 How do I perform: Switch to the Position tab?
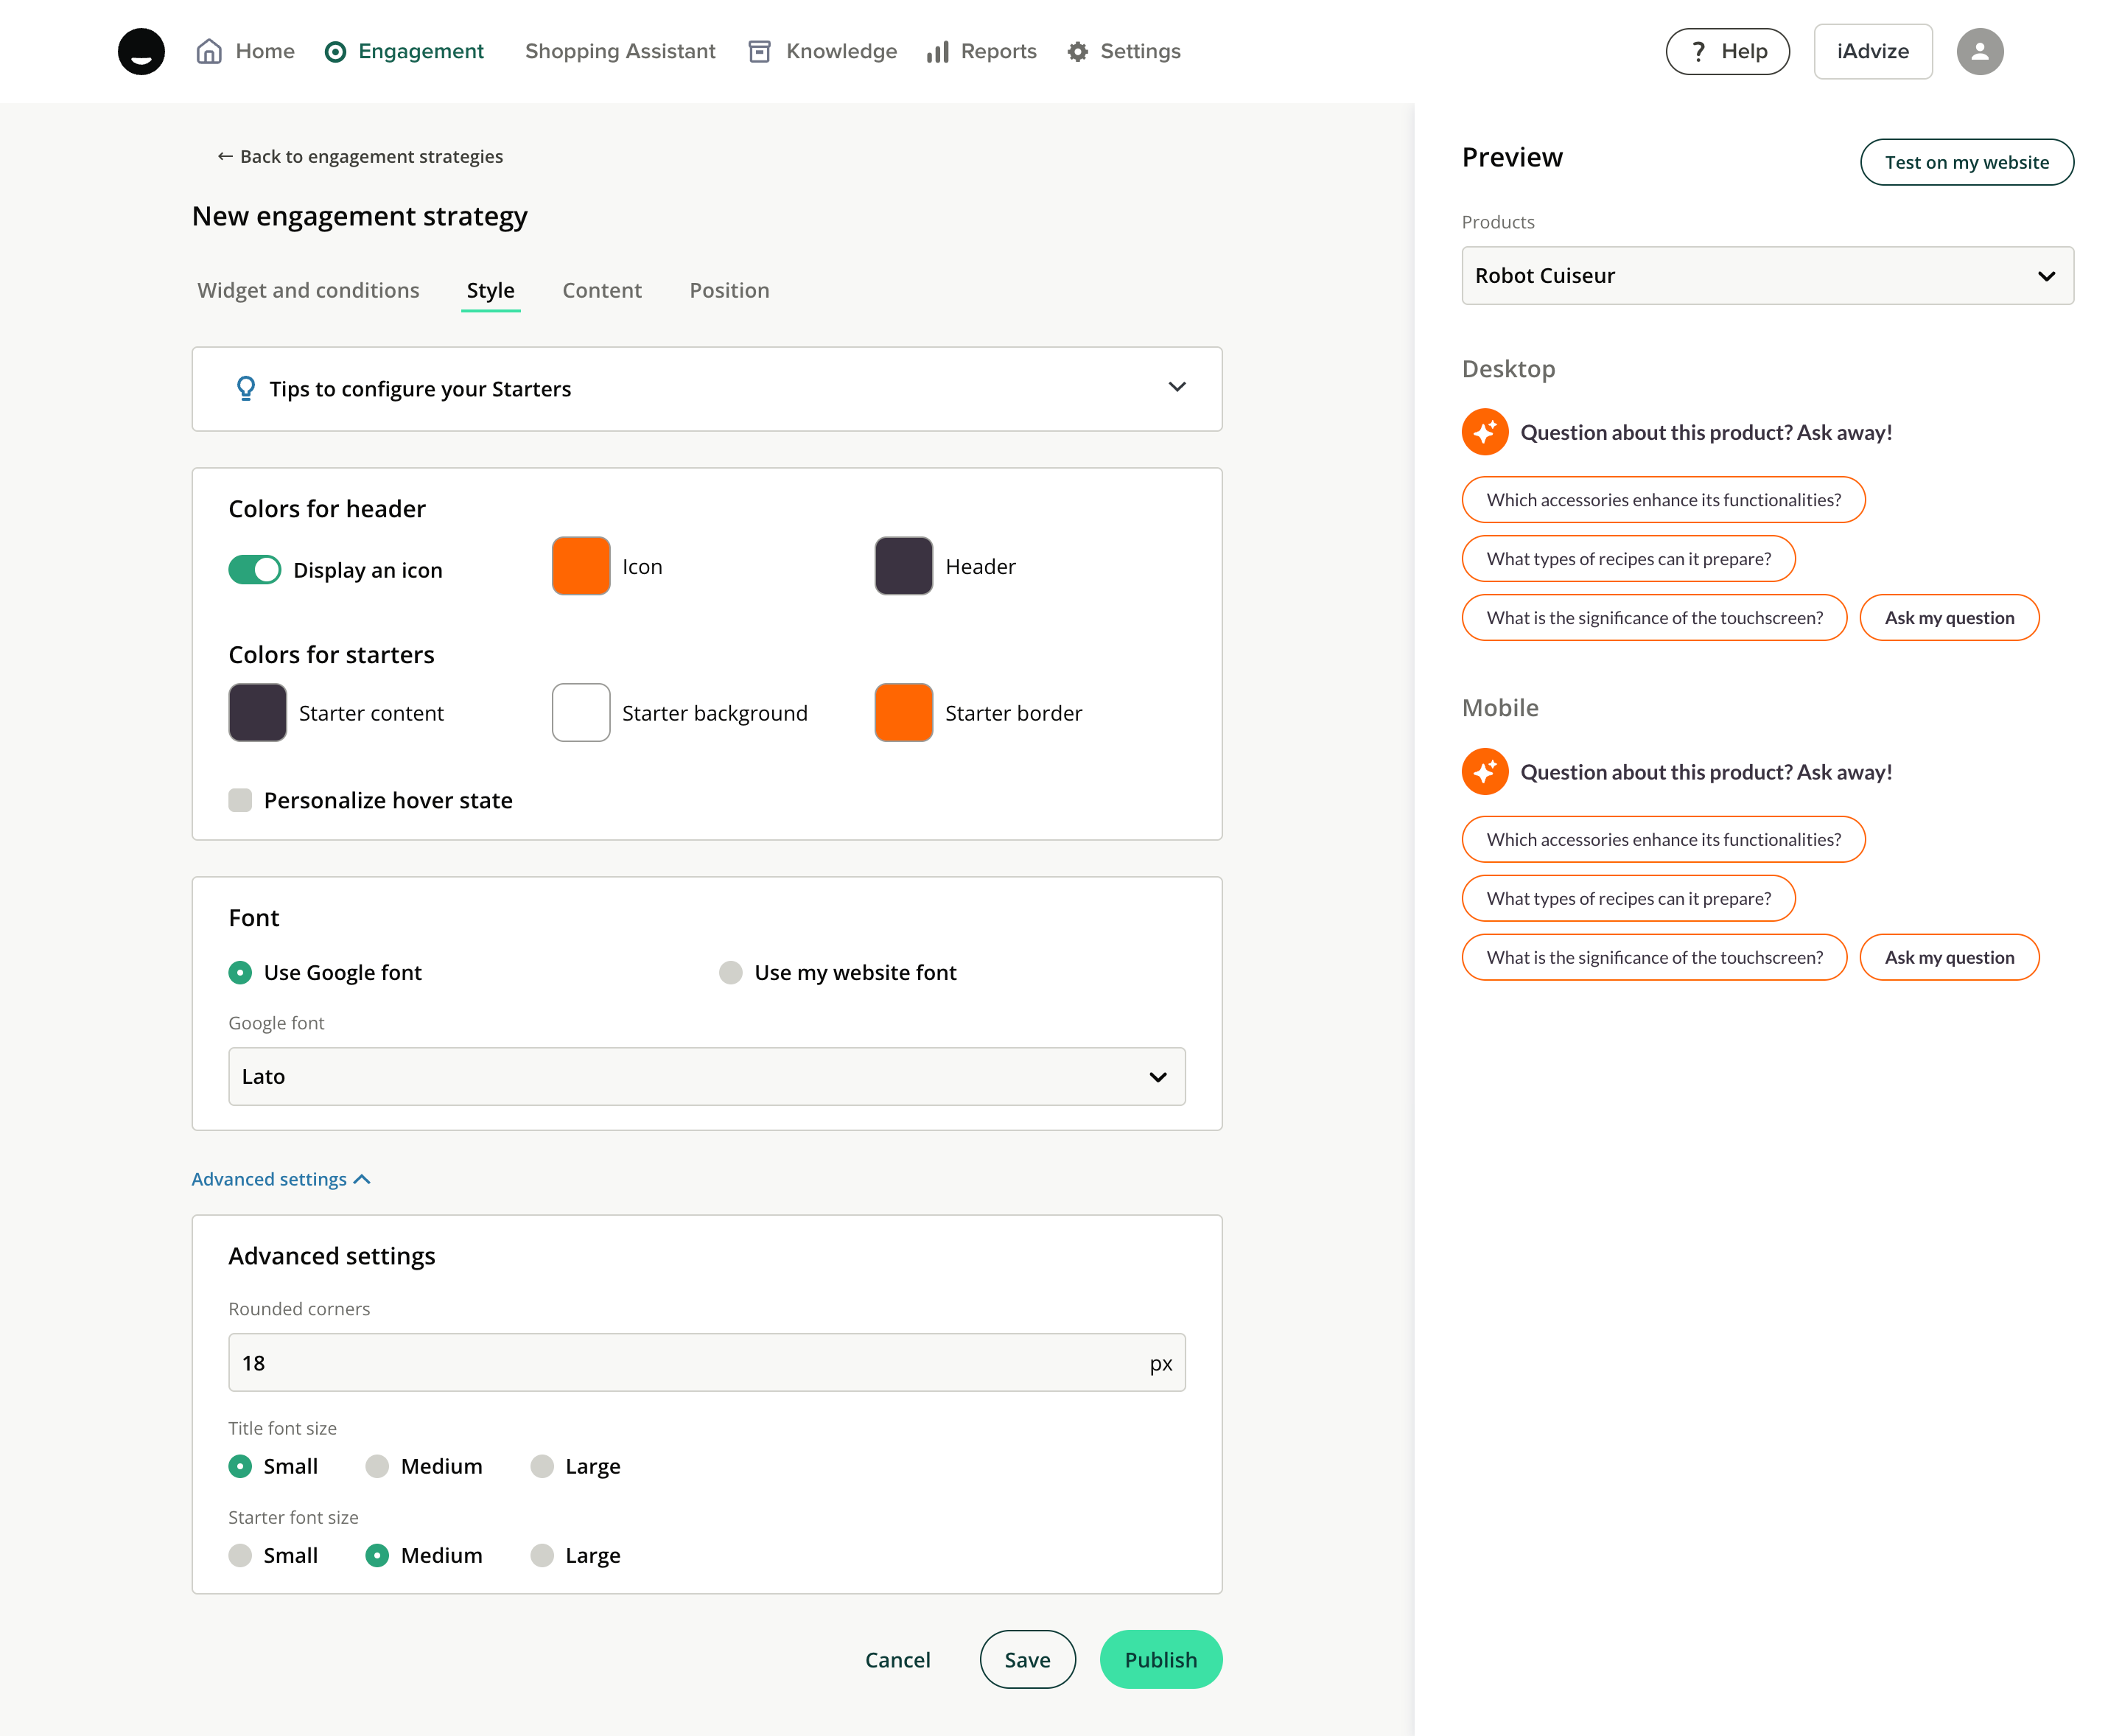tap(729, 291)
